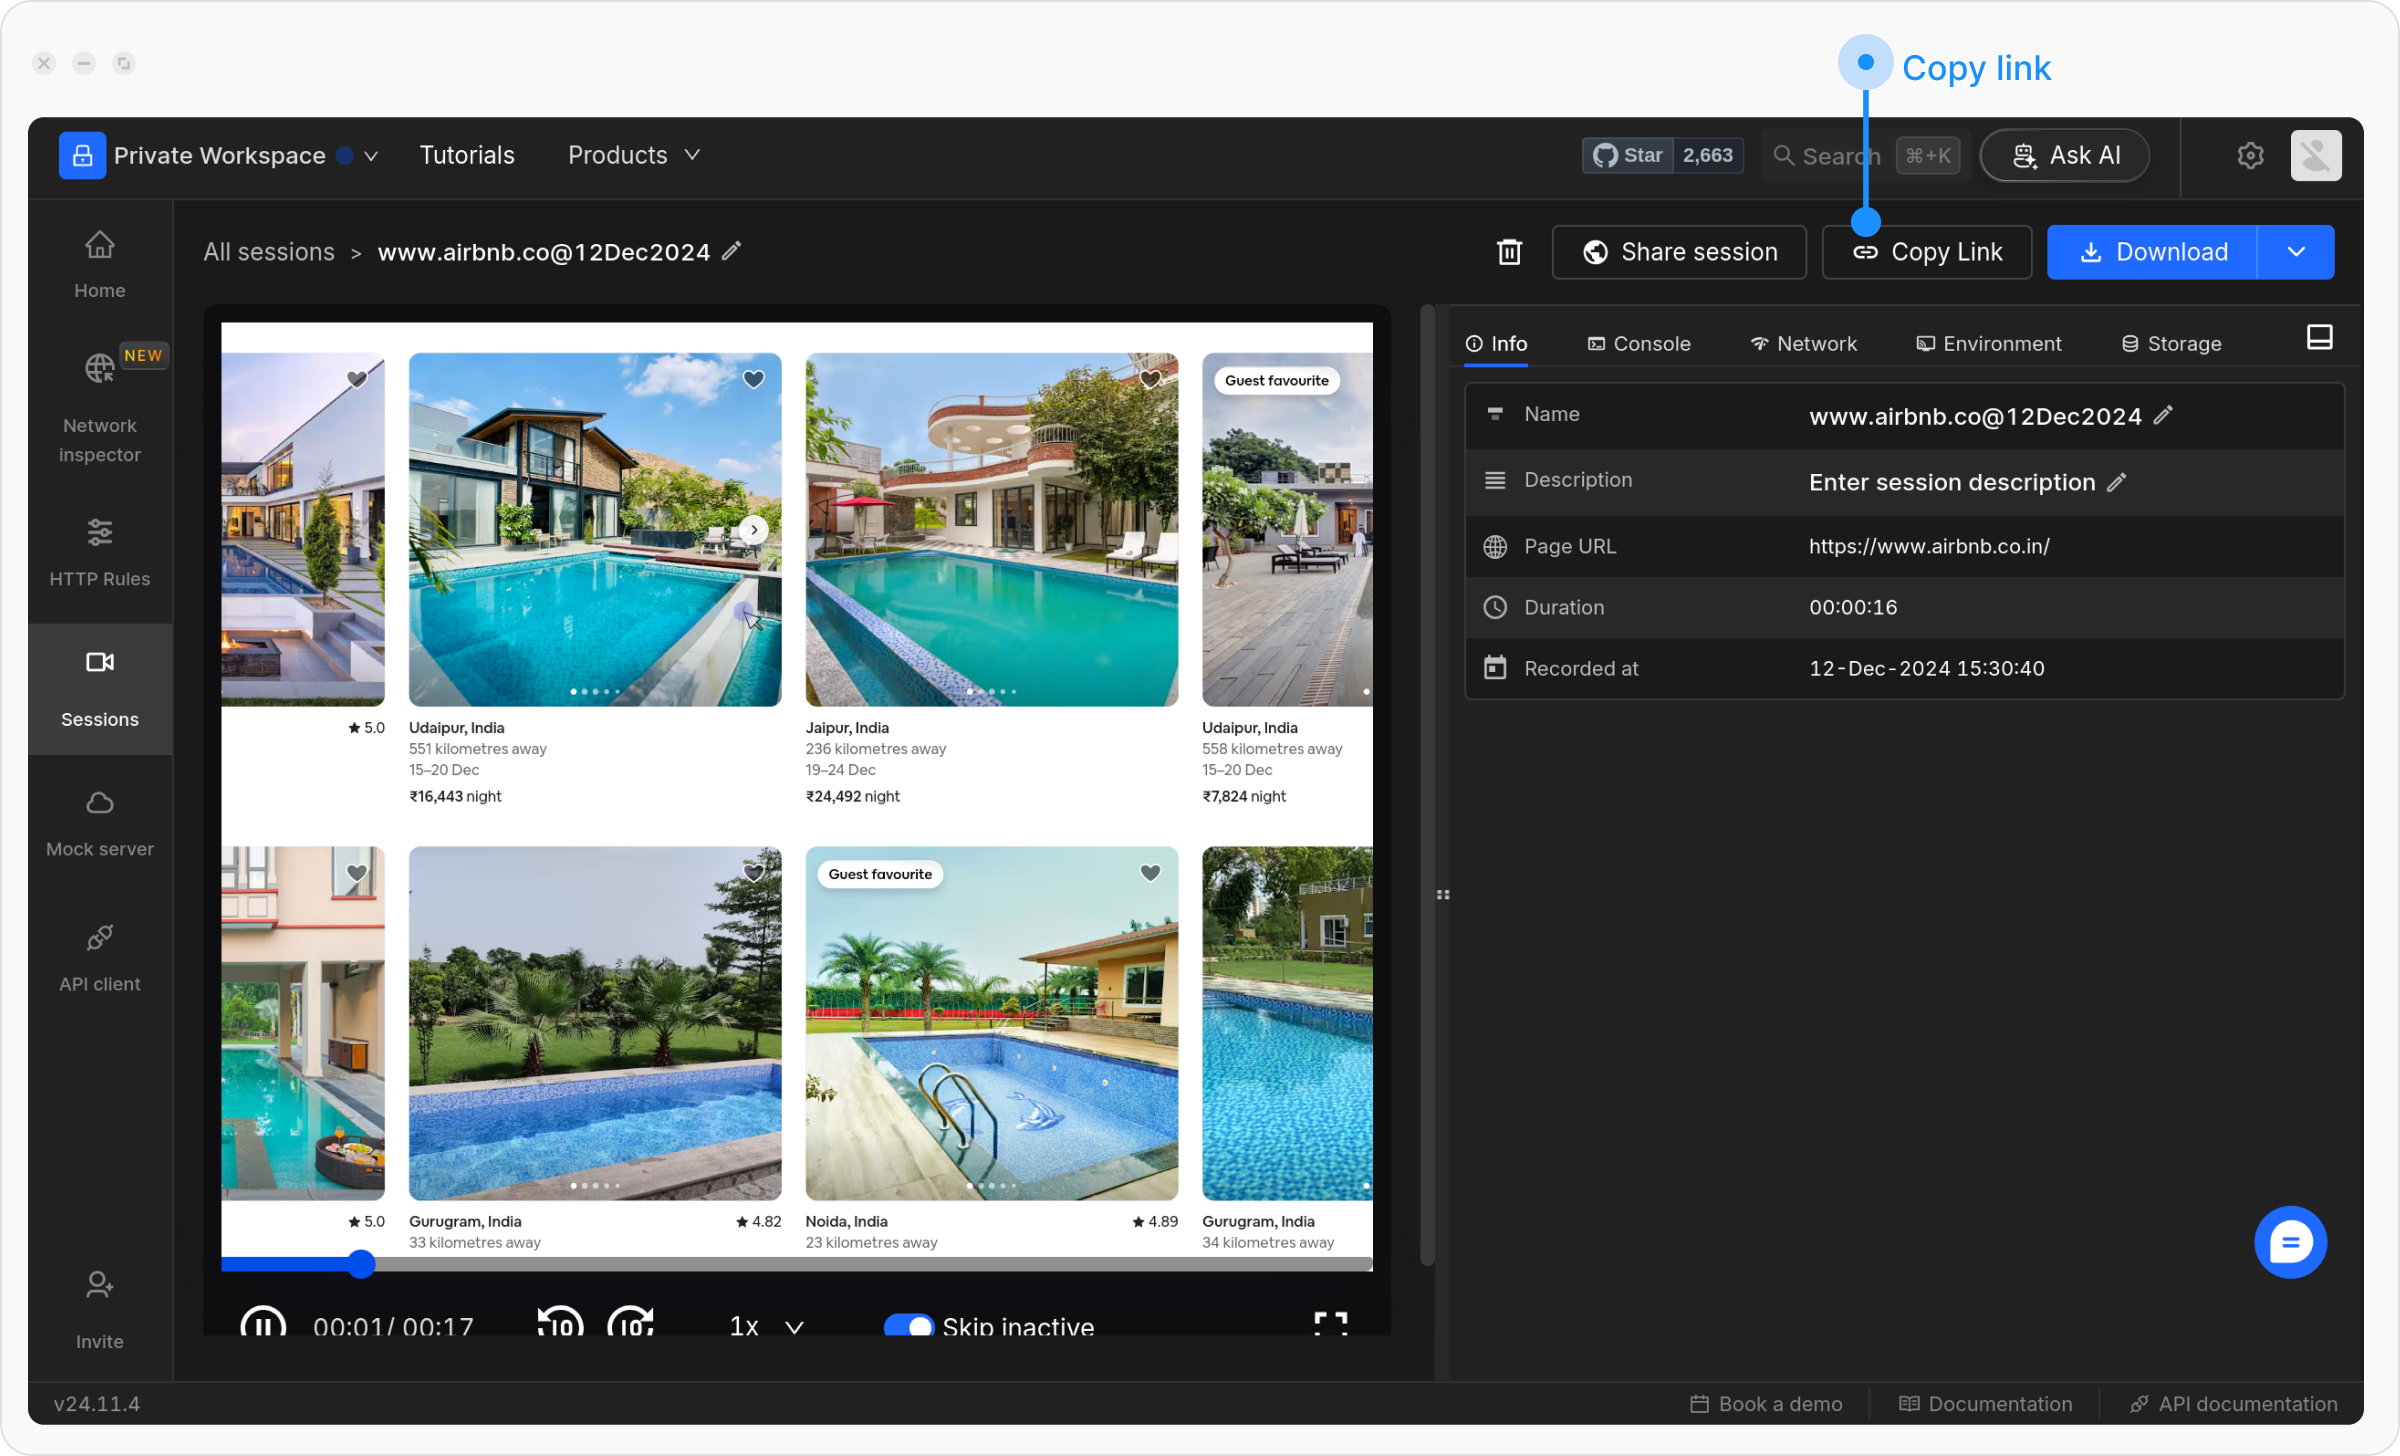Click Share session button

1679,252
